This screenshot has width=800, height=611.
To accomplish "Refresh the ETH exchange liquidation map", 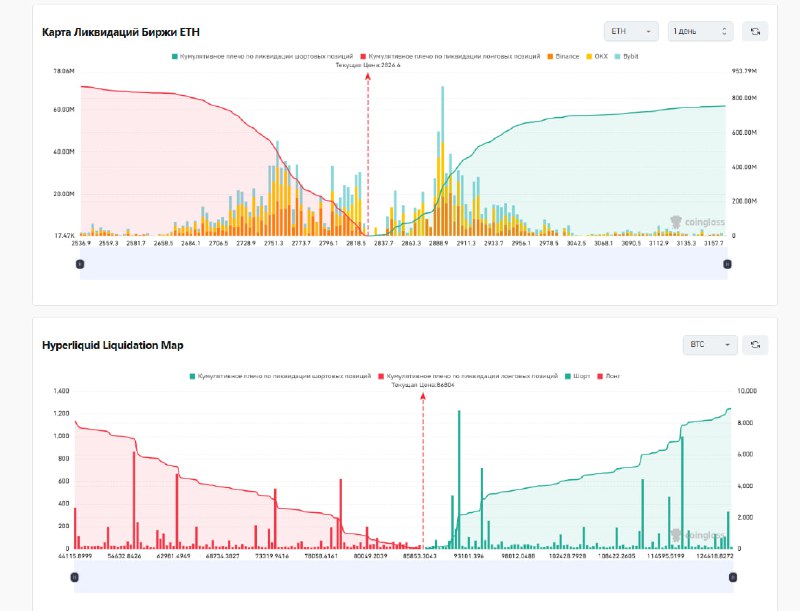I will 755,32.
